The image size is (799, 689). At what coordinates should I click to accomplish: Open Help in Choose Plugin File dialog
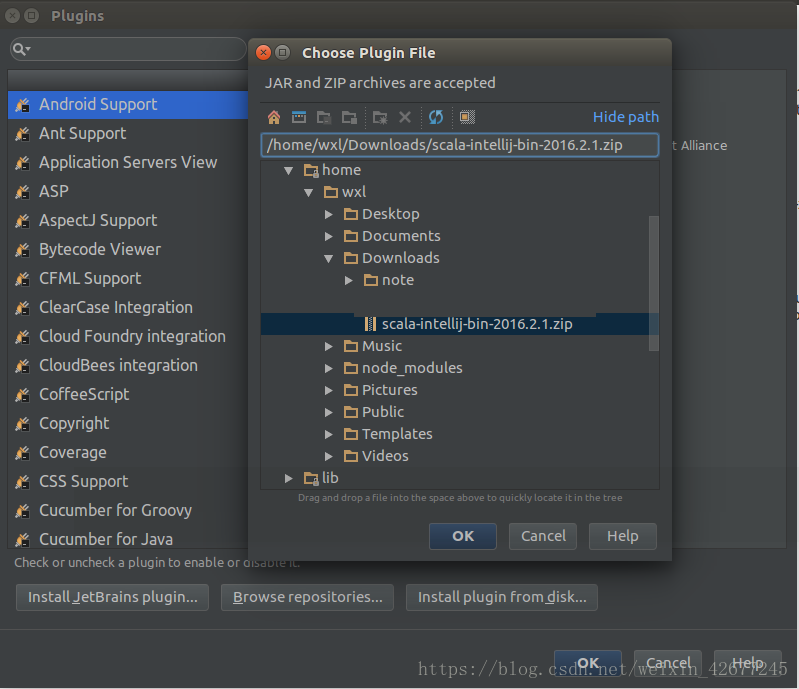click(623, 536)
